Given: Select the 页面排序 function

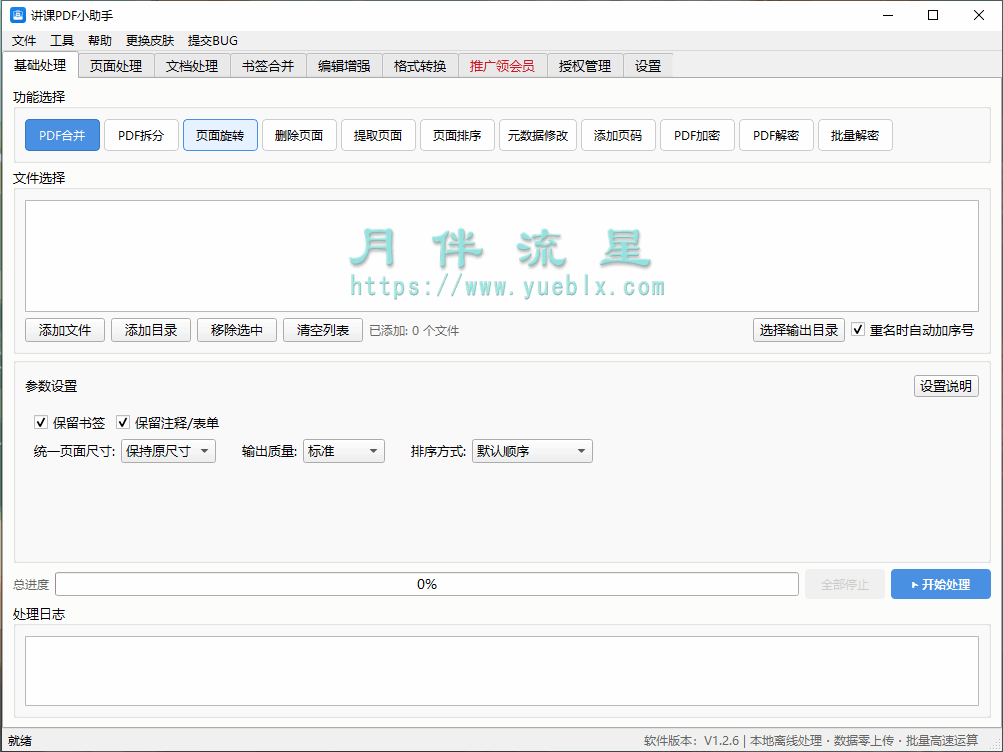Looking at the screenshot, I should pos(457,135).
